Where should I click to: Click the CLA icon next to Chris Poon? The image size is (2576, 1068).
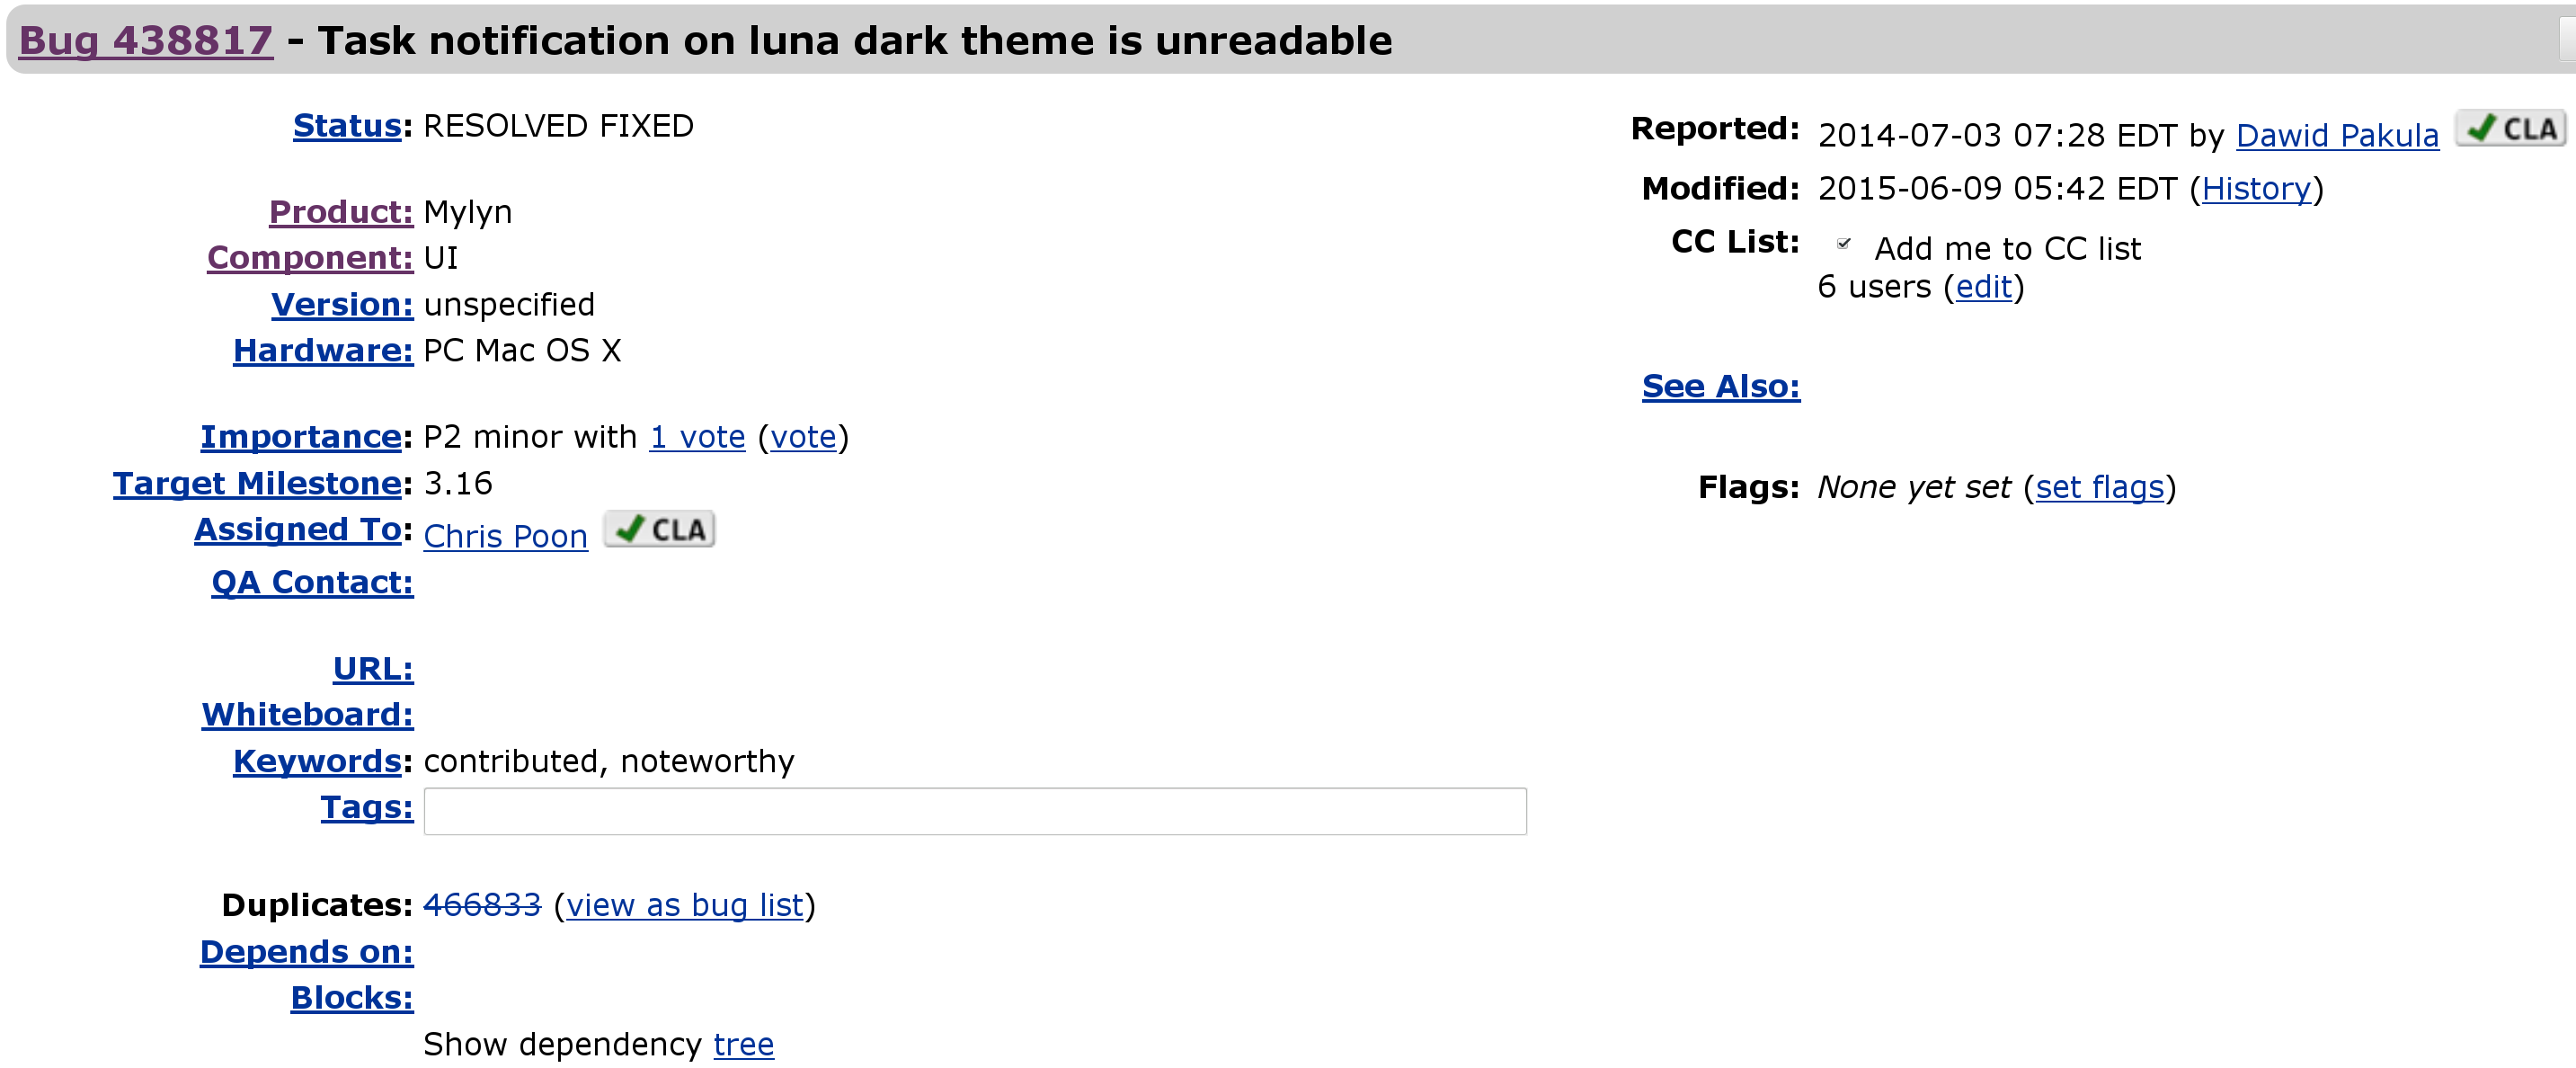[x=680, y=528]
